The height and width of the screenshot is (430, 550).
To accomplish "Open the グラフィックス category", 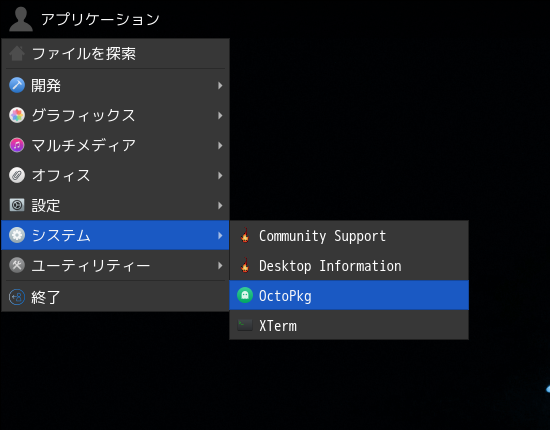I will 115,115.
